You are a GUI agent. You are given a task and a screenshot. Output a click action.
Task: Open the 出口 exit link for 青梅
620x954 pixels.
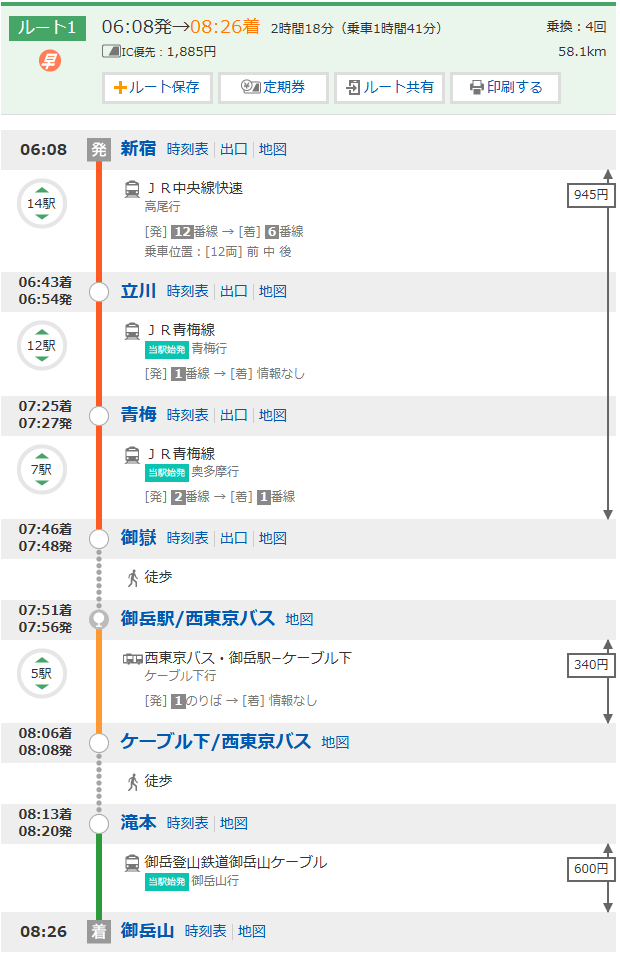(x=234, y=415)
